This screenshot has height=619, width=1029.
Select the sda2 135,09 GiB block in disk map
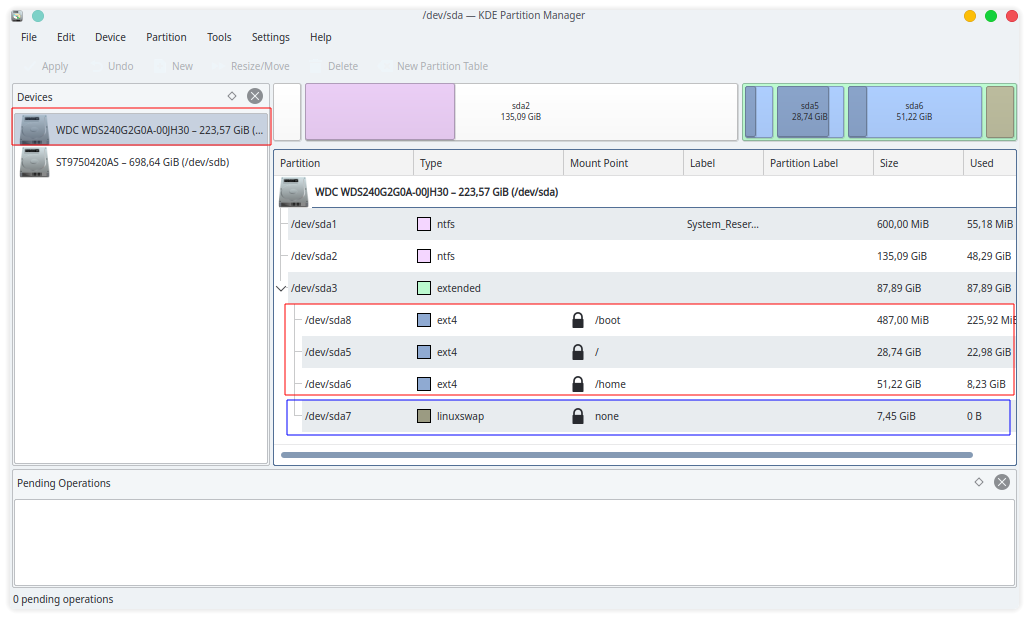pyautogui.click(x=520, y=111)
